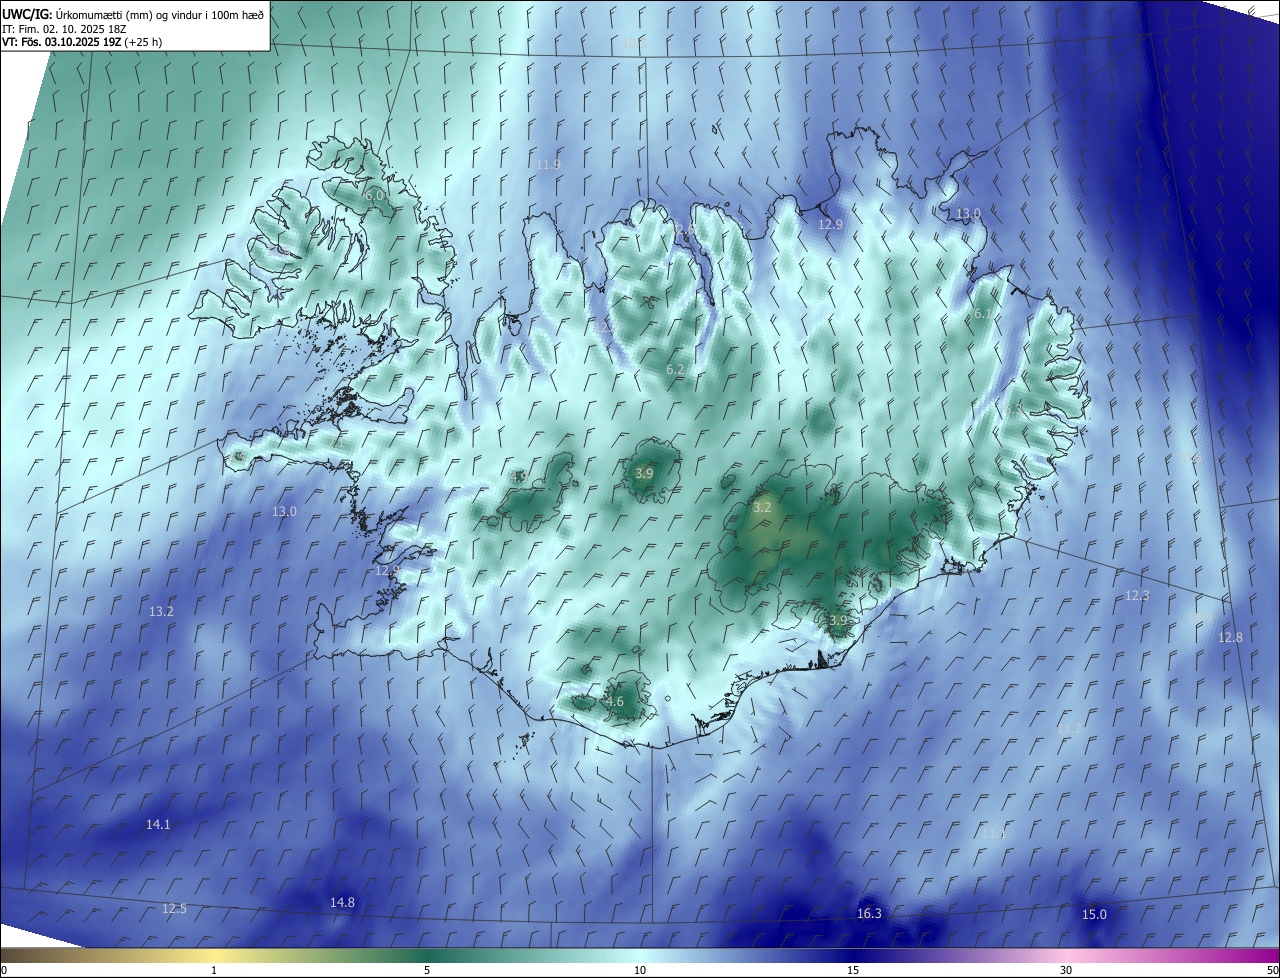This screenshot has height=978, width=1280.
Task: Click the 14.1 value label
Action: point(158,825)
